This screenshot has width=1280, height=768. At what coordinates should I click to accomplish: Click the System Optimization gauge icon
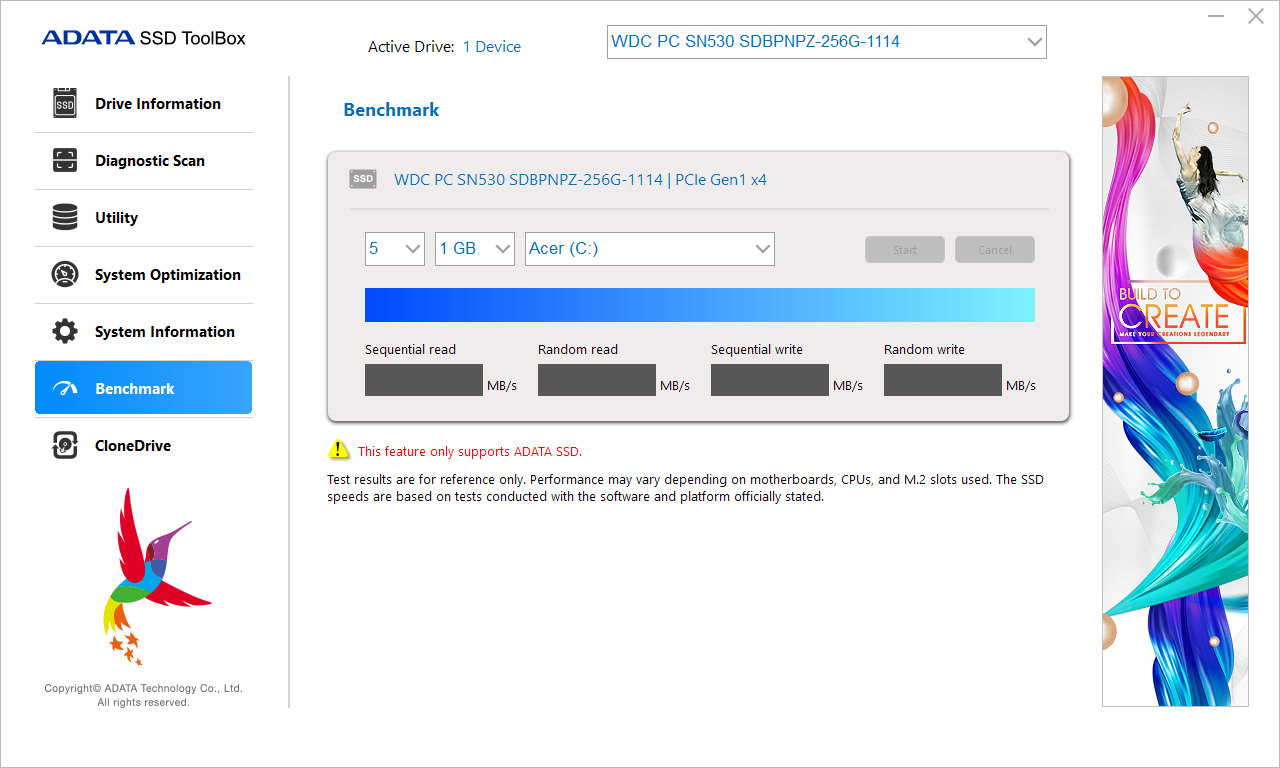[65, 275]
